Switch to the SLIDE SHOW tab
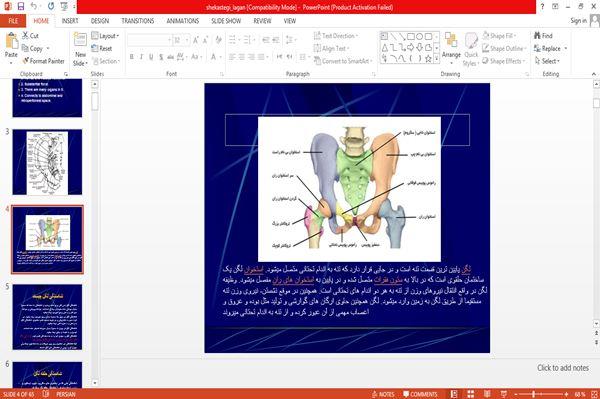 coord(226,21)
